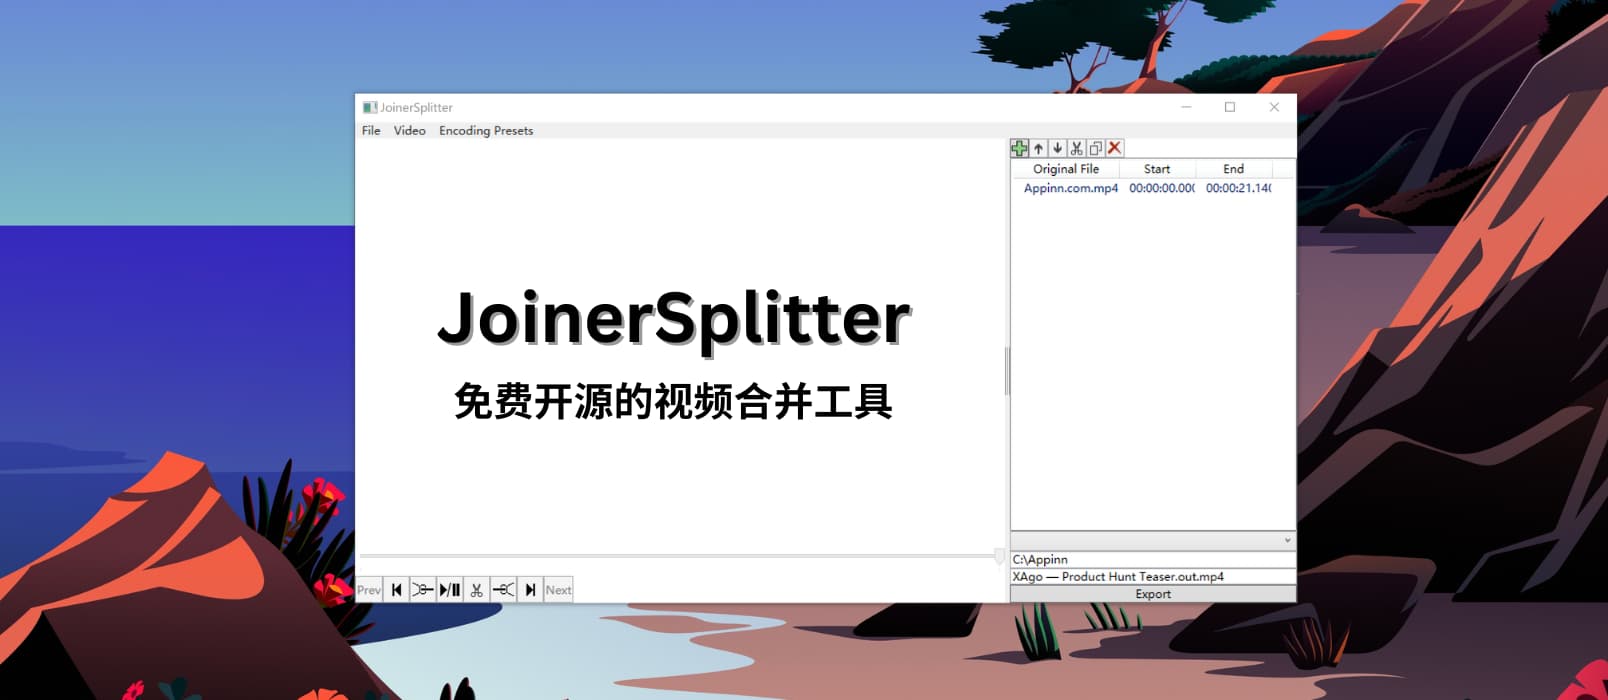Toggle play/pause in the player bar
Screen dimensions: 1608x700
(450, 590)
